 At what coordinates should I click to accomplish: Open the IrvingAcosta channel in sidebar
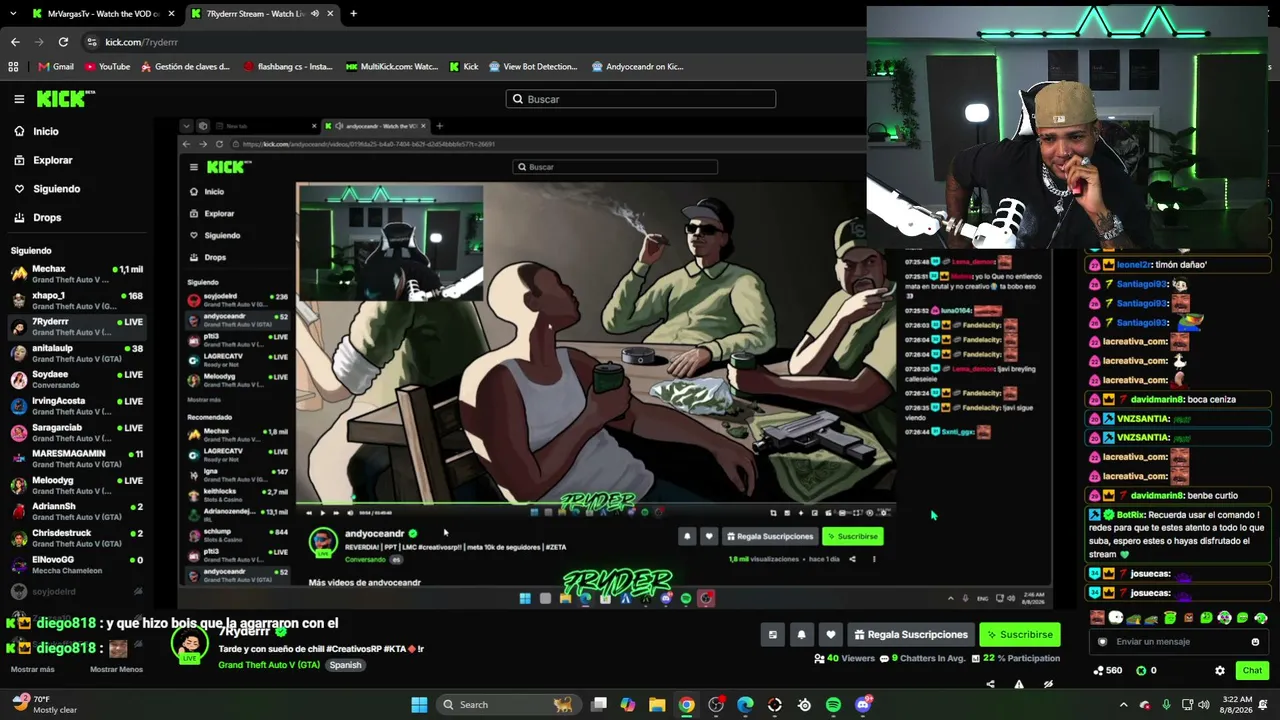(77, 406)
